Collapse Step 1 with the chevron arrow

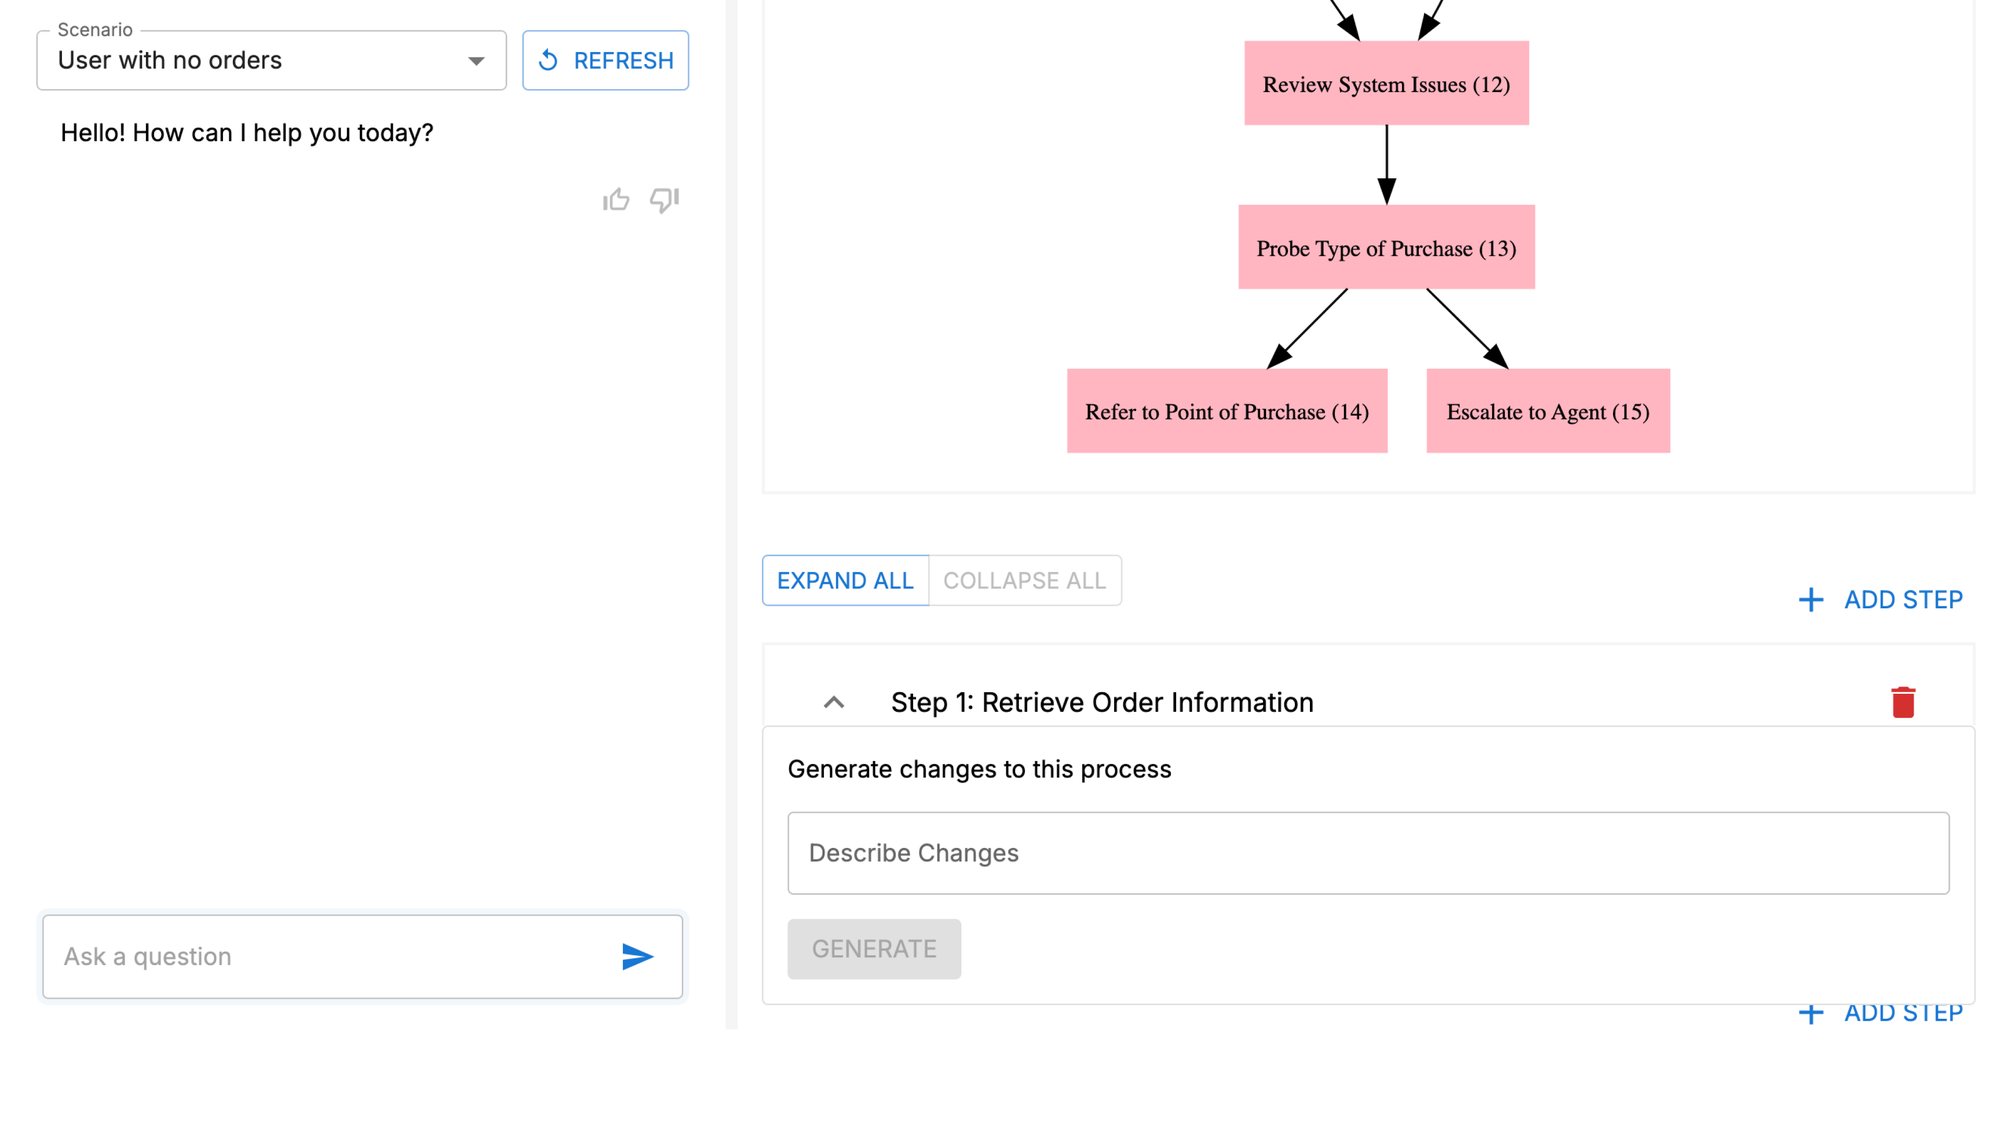(x=834, y=702)
